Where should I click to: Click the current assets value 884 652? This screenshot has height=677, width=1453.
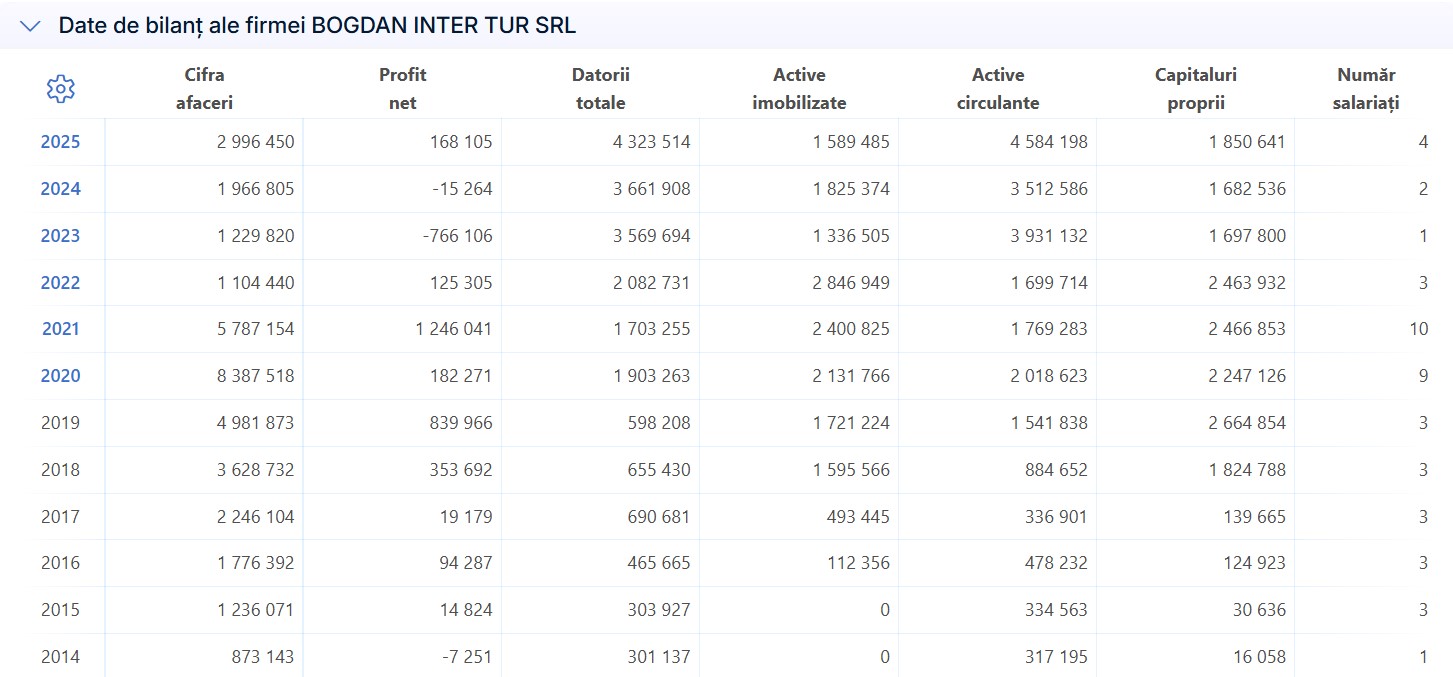pyautogui.click(x=1055, y=470)
